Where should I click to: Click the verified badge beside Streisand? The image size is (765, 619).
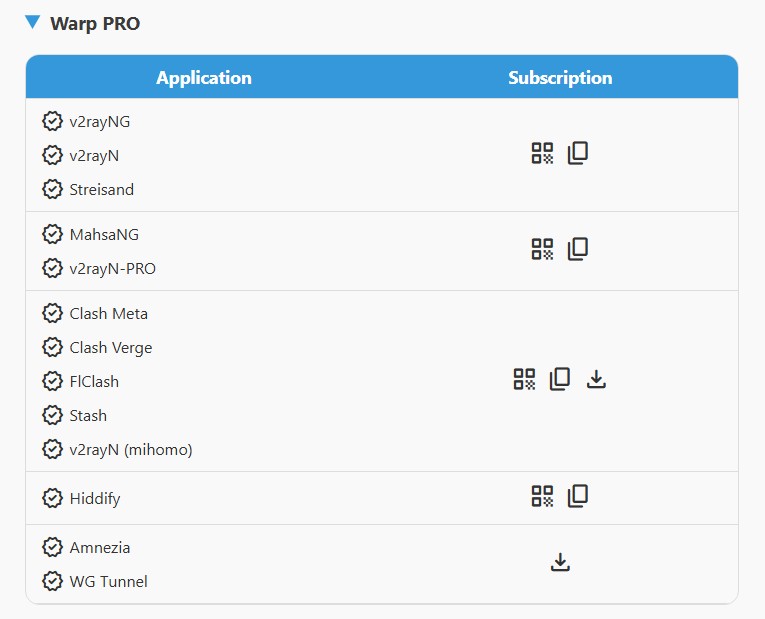[x=52, y=189]
